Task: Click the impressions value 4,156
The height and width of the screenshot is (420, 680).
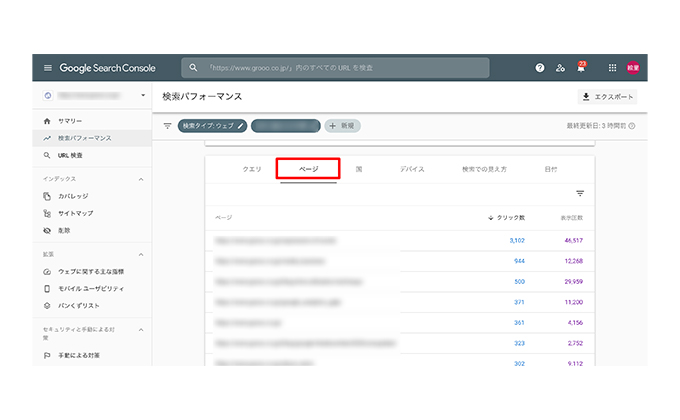Action: 575,323
